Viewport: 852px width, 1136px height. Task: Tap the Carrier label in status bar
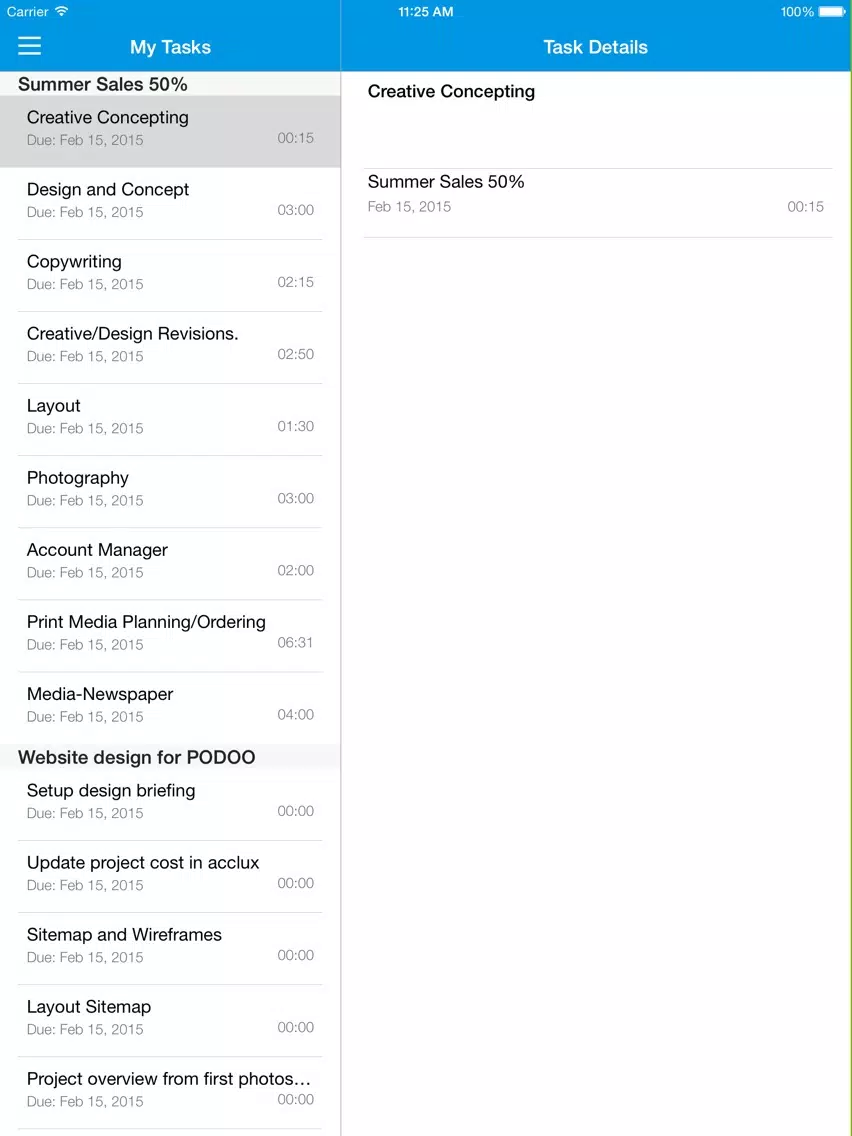coord(28,12)
